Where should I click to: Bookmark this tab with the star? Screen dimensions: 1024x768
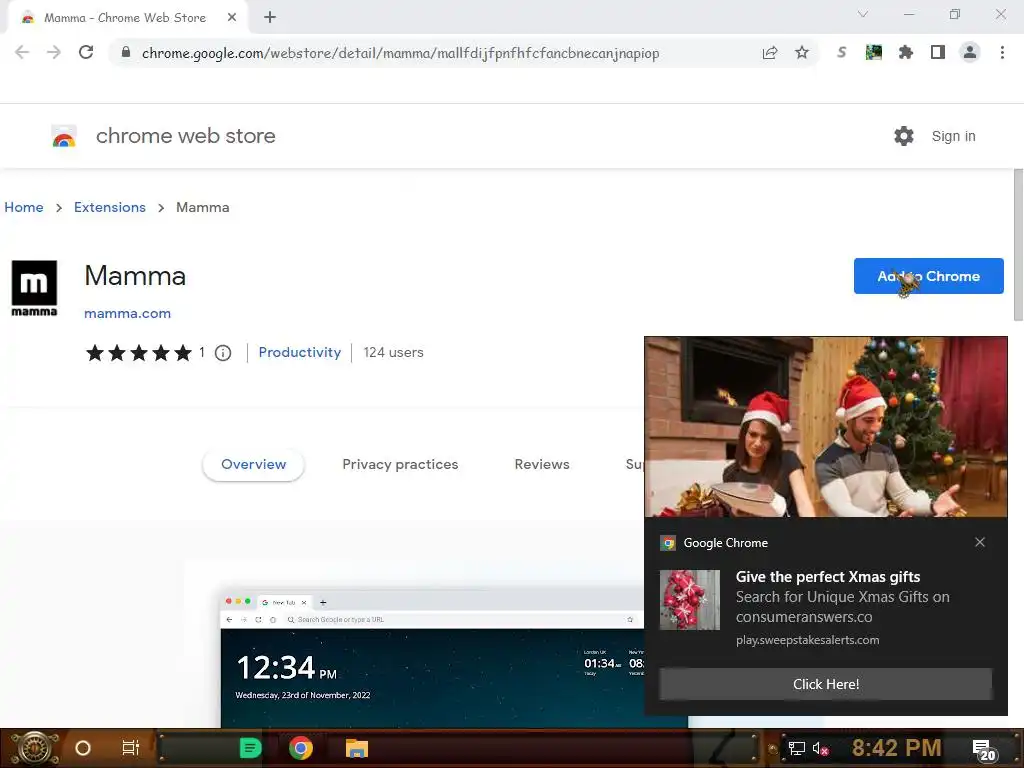(802, 53)
